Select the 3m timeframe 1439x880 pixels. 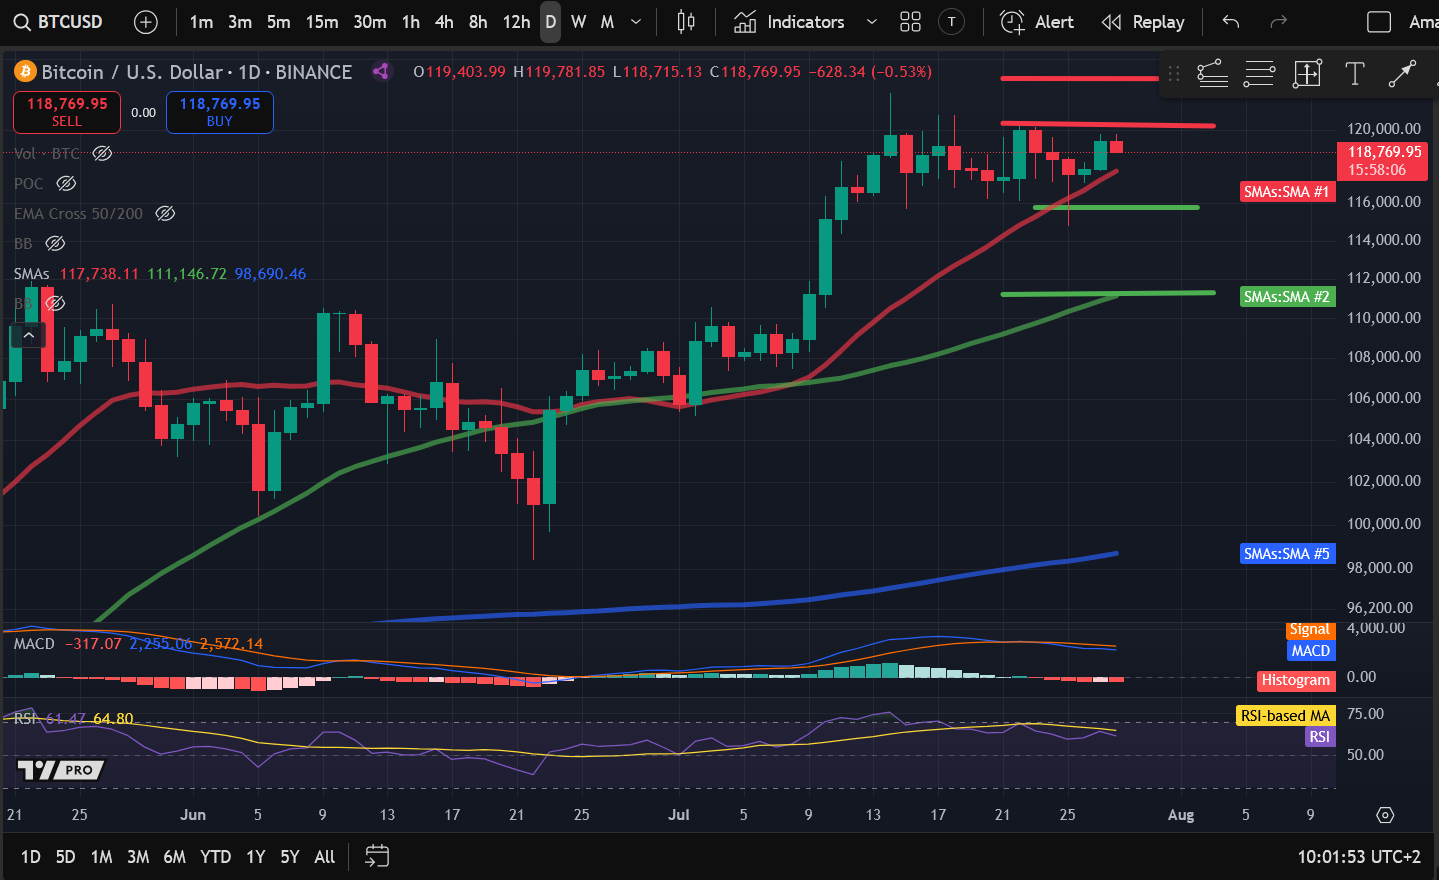[x=240, y=22]
